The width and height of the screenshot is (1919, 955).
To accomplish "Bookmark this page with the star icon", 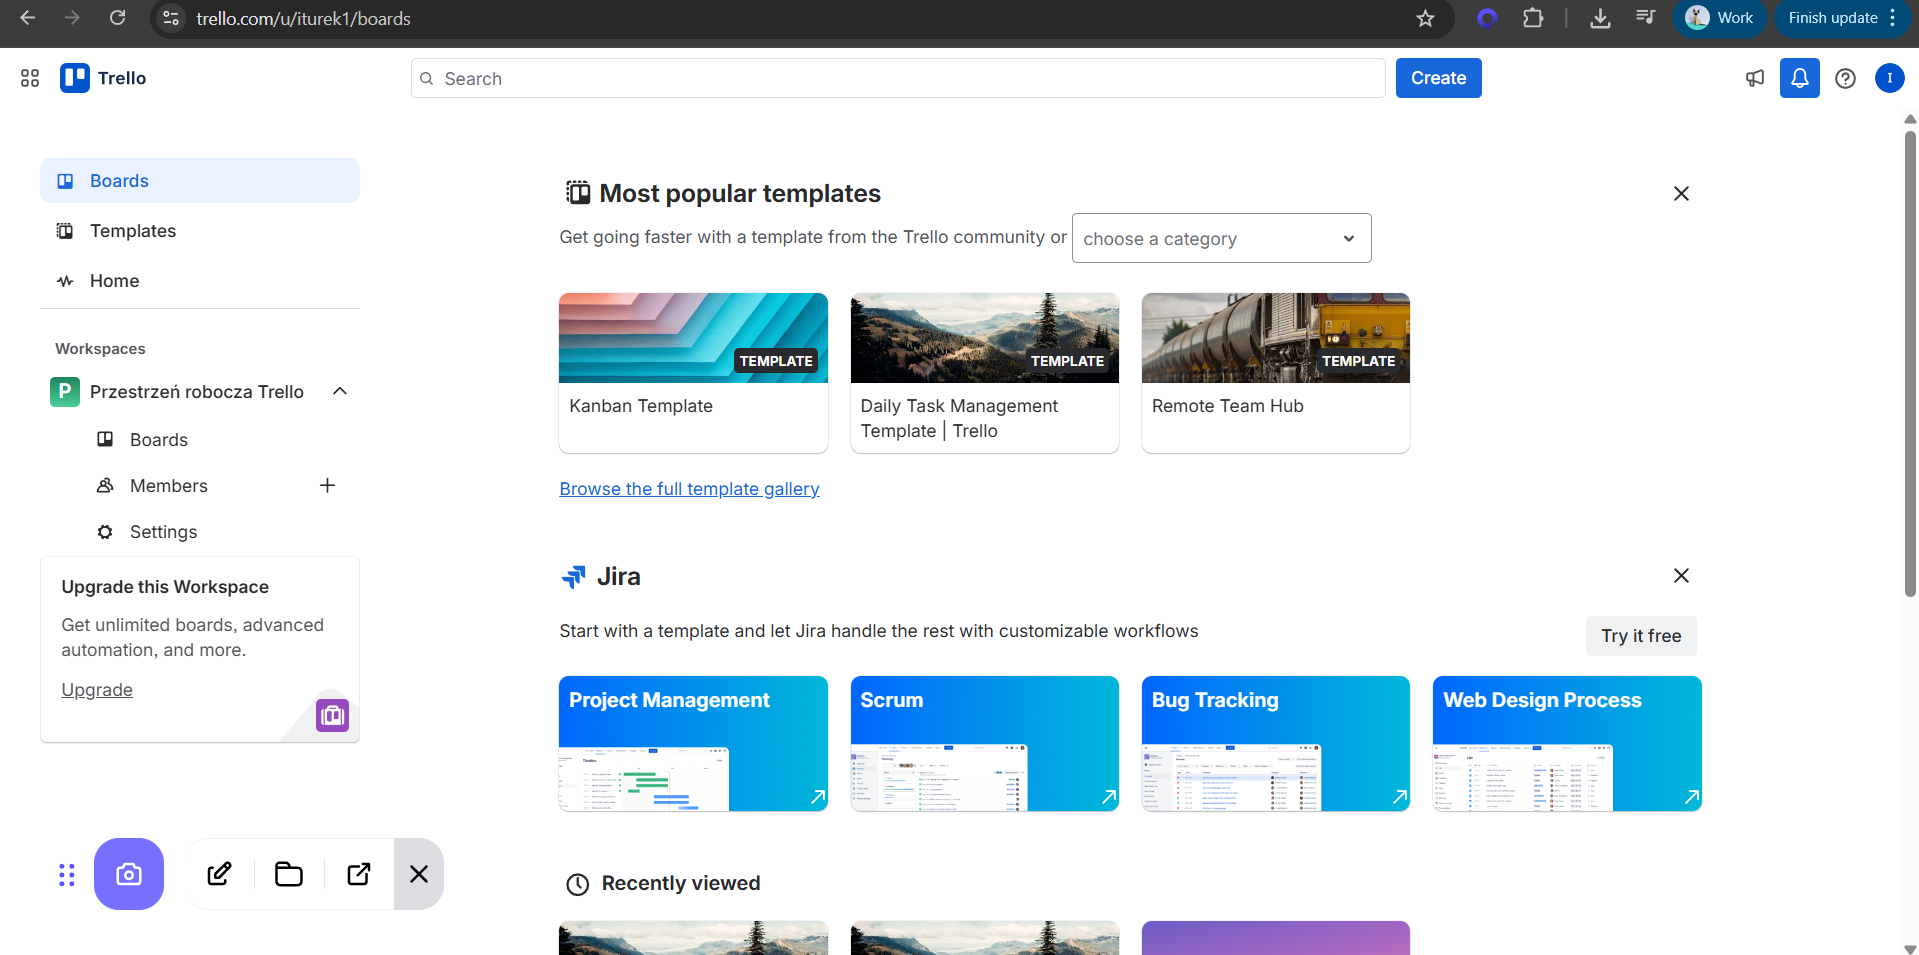I will (x=1425, y=18).
